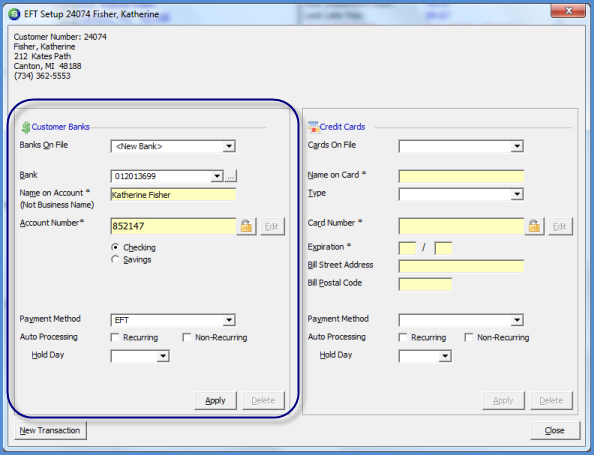594x455 pixels.
Task: Open the Banks On File dropdown
Action: pos(173,146)
